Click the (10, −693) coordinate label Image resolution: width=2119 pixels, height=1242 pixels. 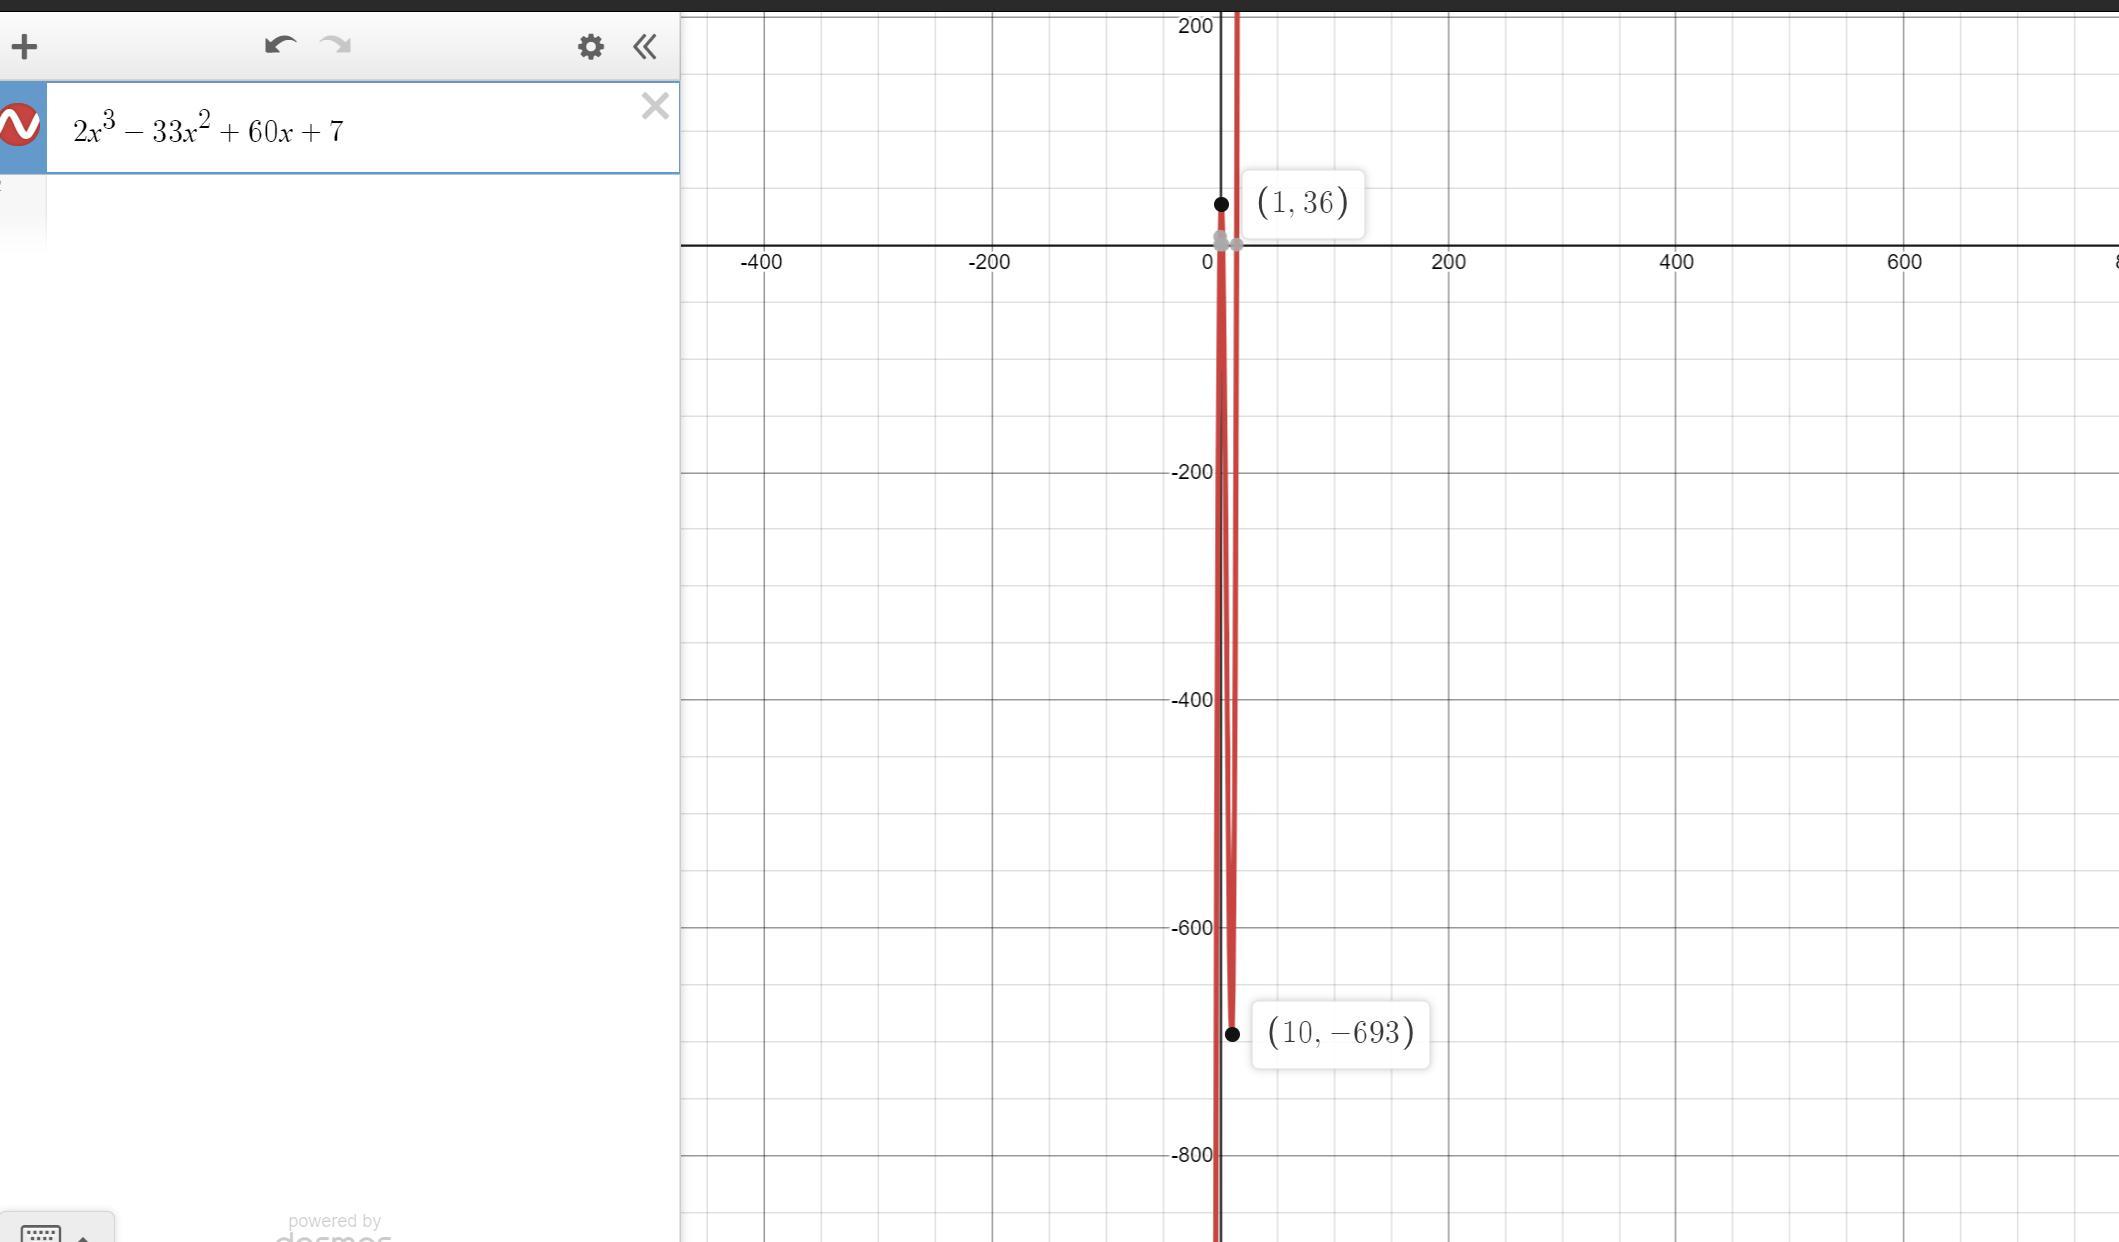click(1340, 1033)
